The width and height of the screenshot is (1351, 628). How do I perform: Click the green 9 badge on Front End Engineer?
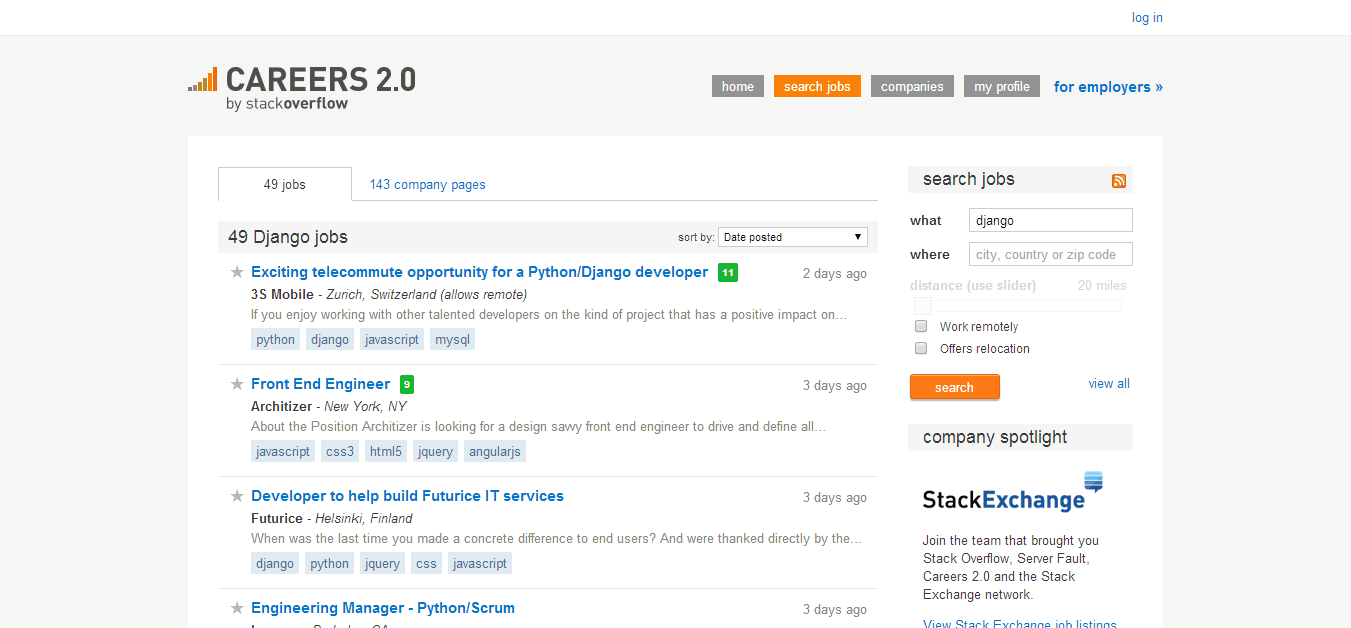click(x=407, y=384)
